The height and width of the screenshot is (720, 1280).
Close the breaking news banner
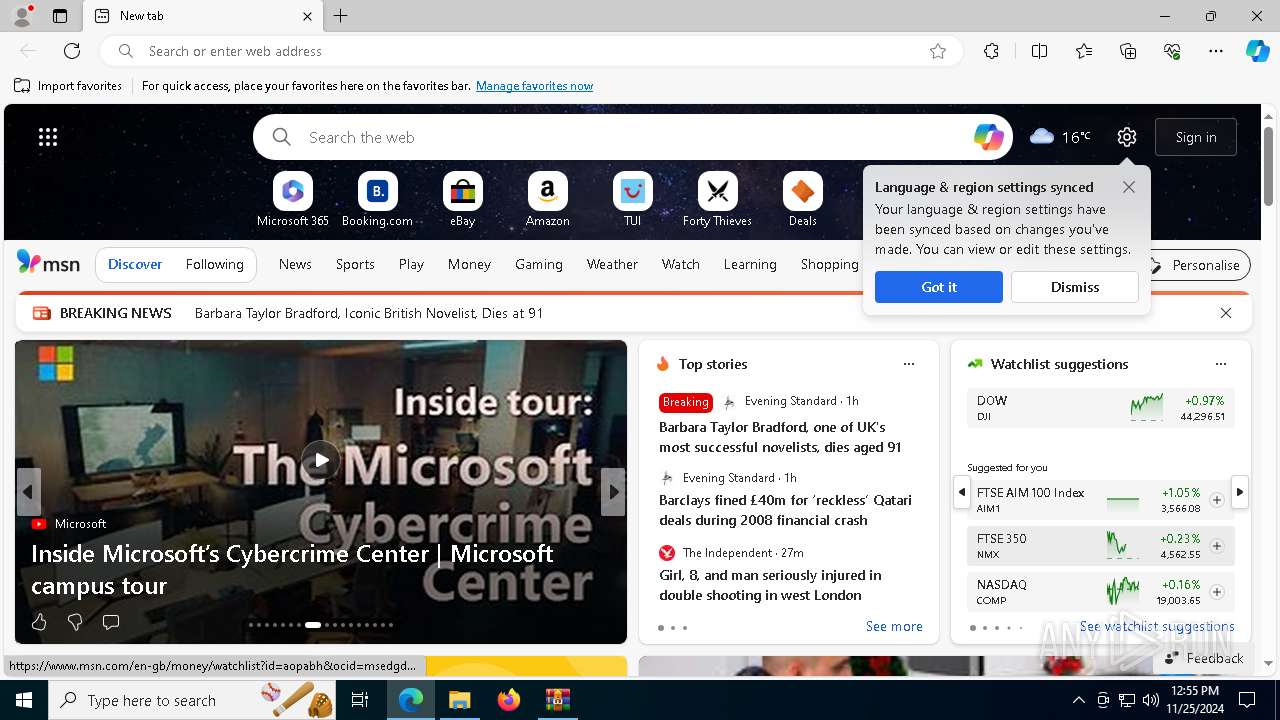tap(1226, 313)
